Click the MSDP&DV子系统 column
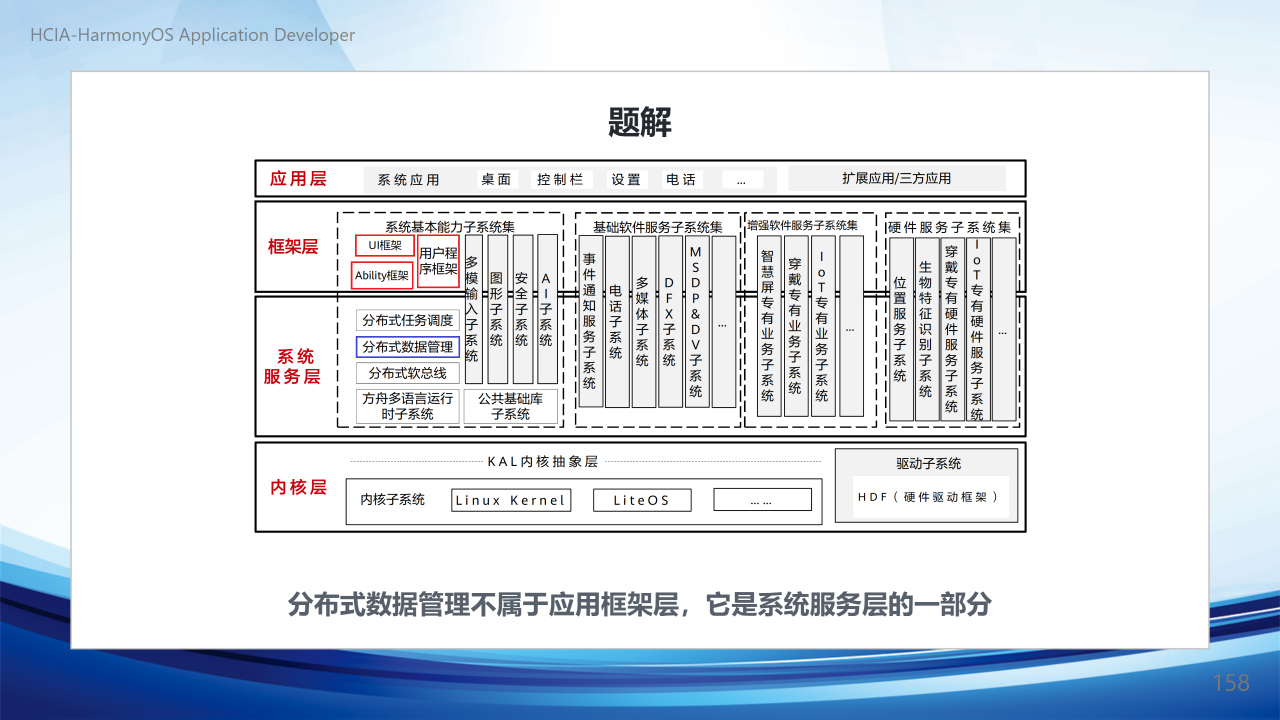 697,322
